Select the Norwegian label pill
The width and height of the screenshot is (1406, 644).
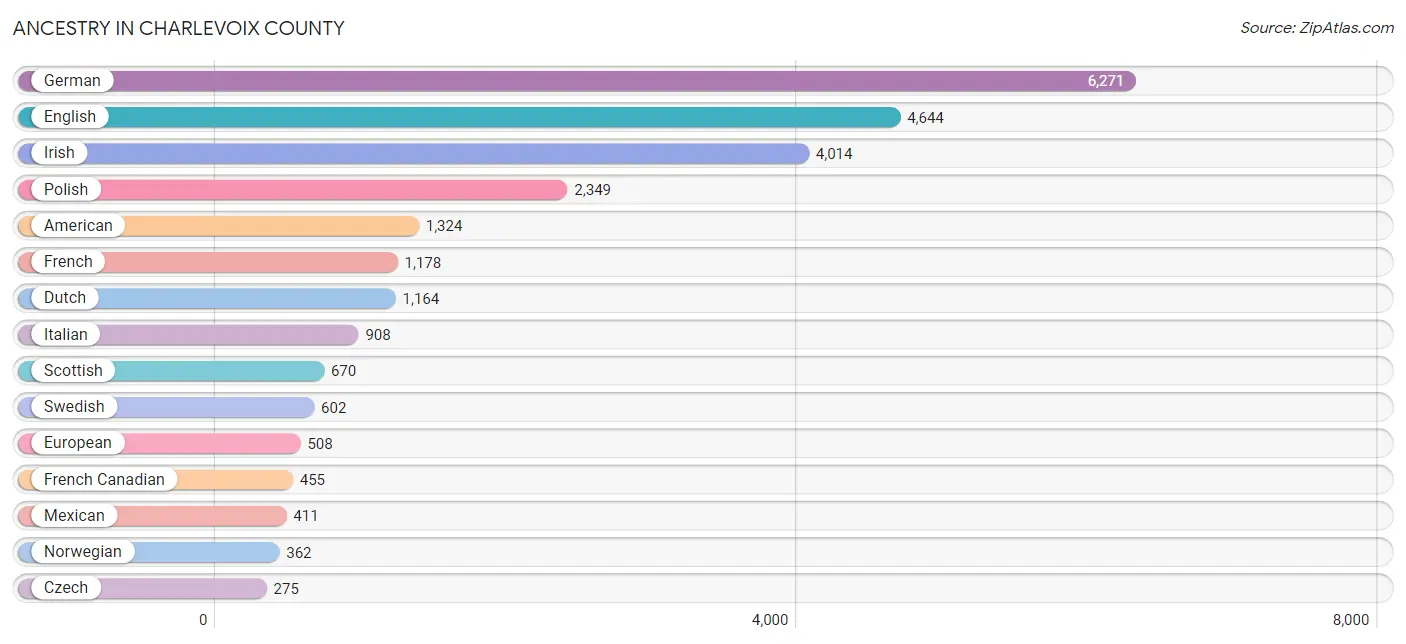coord(82,552)
